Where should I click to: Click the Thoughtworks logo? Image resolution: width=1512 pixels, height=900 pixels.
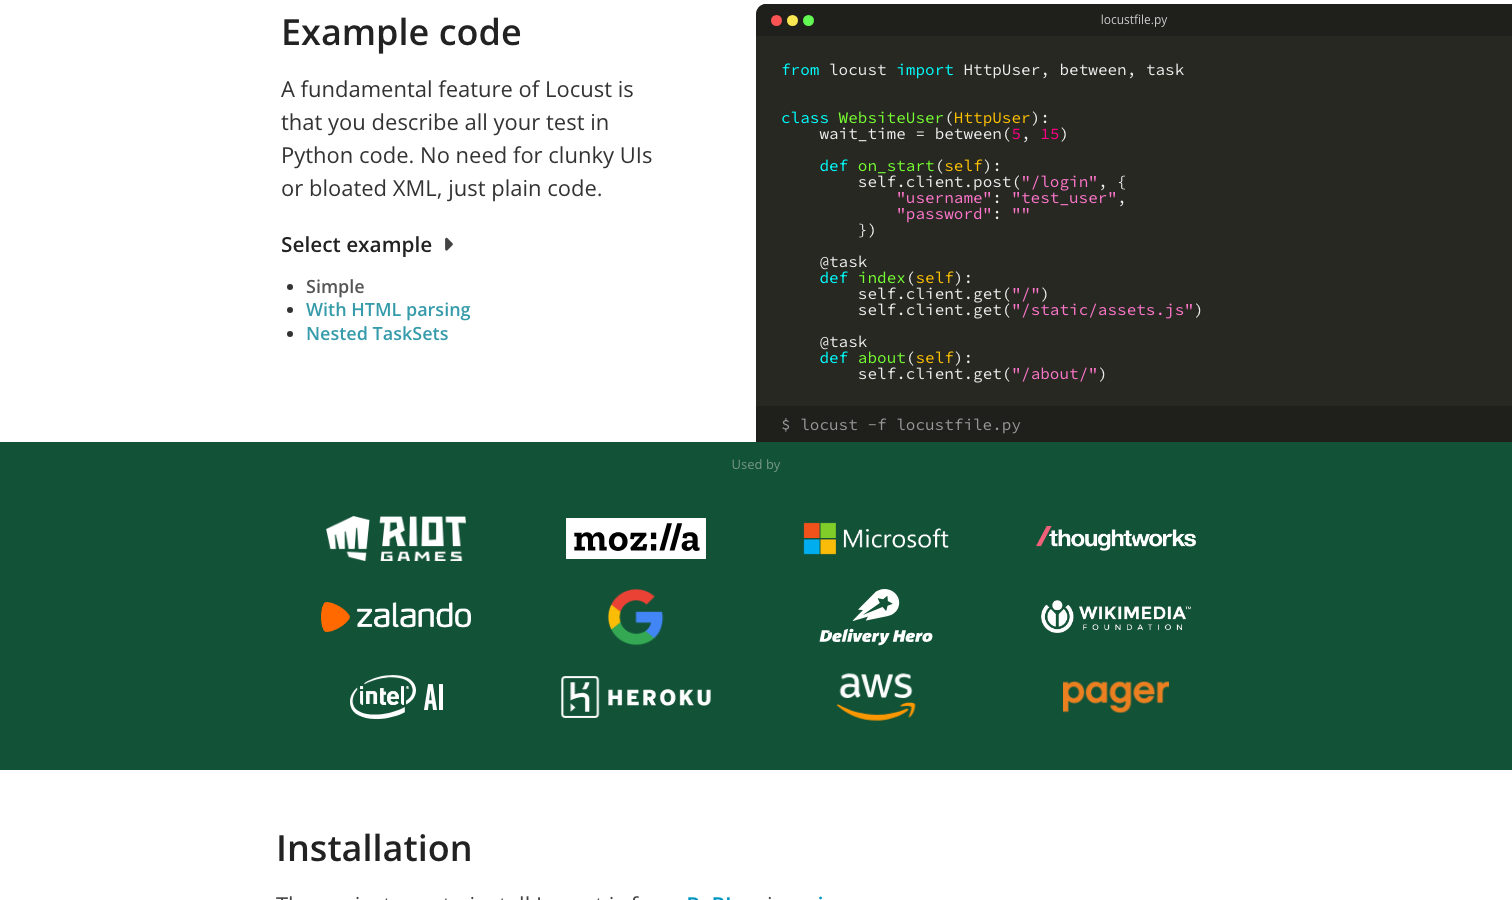tap(1116, 538)
